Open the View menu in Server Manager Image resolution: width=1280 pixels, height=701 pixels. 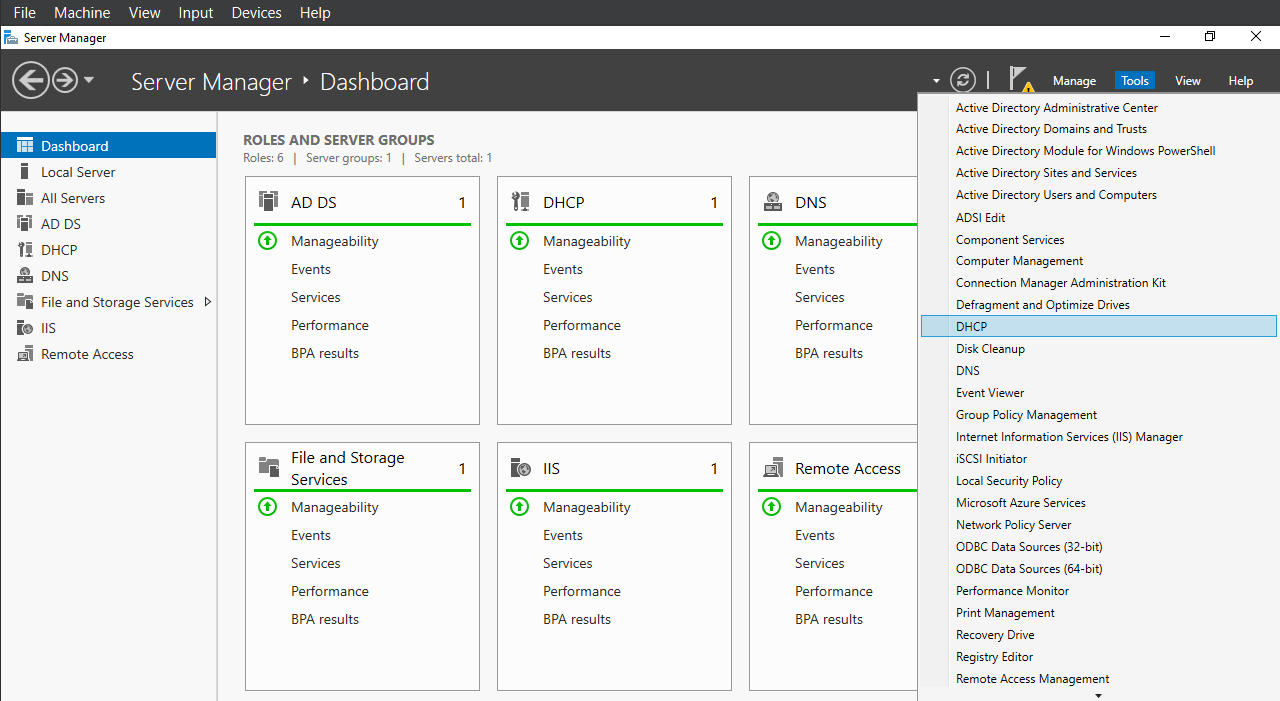(x=1188, y=81)
